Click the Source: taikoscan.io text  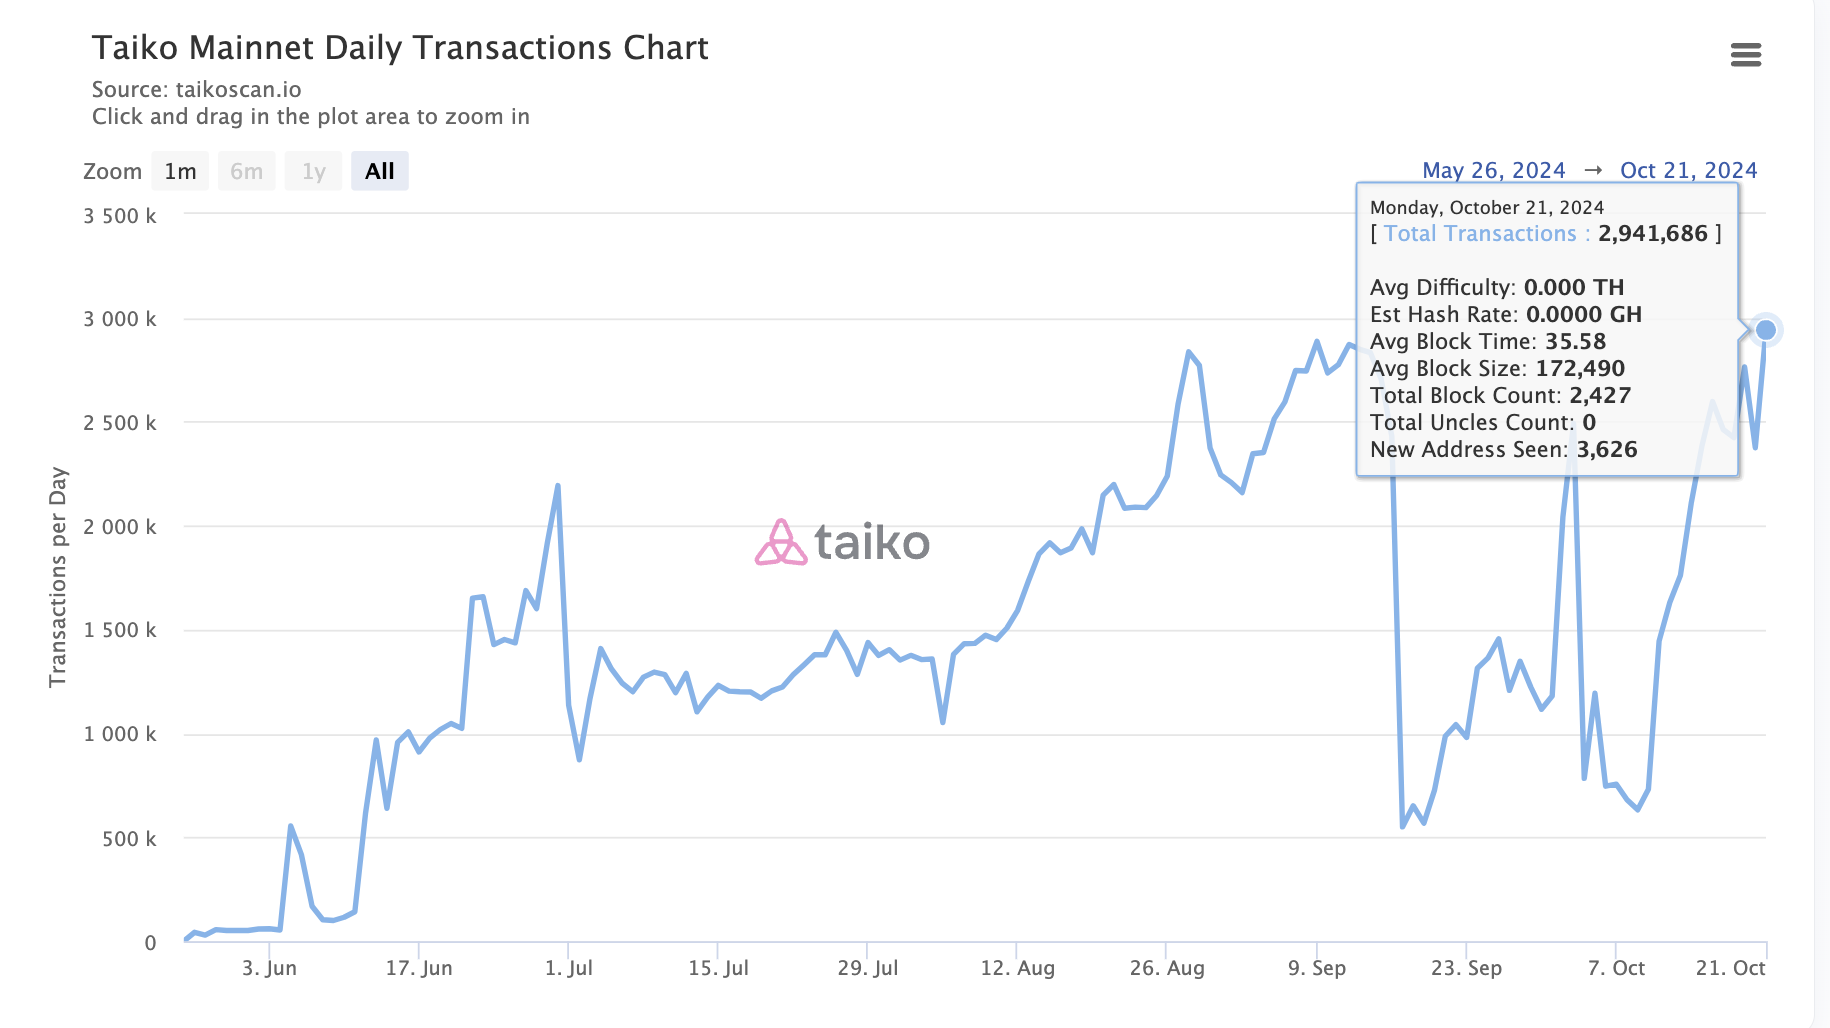pyautogui.click(x=196, y=89)
